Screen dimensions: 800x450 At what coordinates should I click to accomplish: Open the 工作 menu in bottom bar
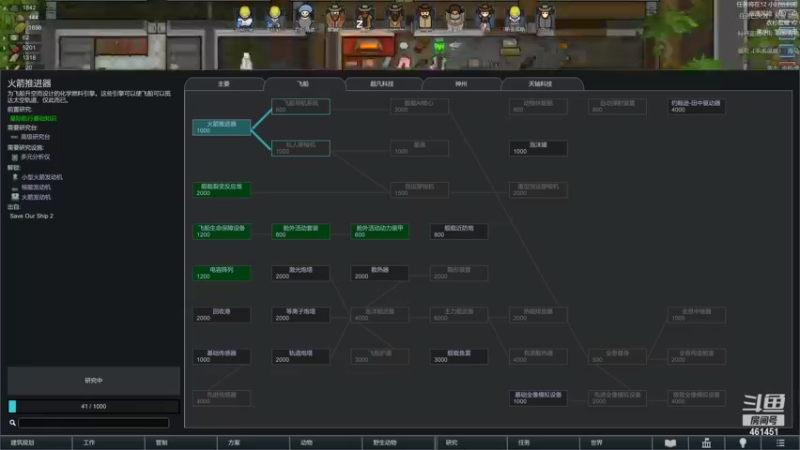coord(108,443)
